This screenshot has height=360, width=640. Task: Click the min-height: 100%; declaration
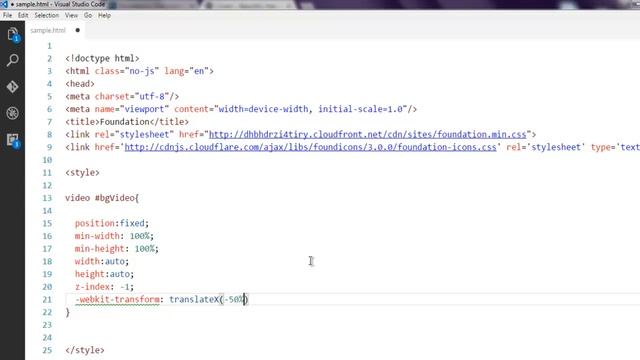coord(117,249)
